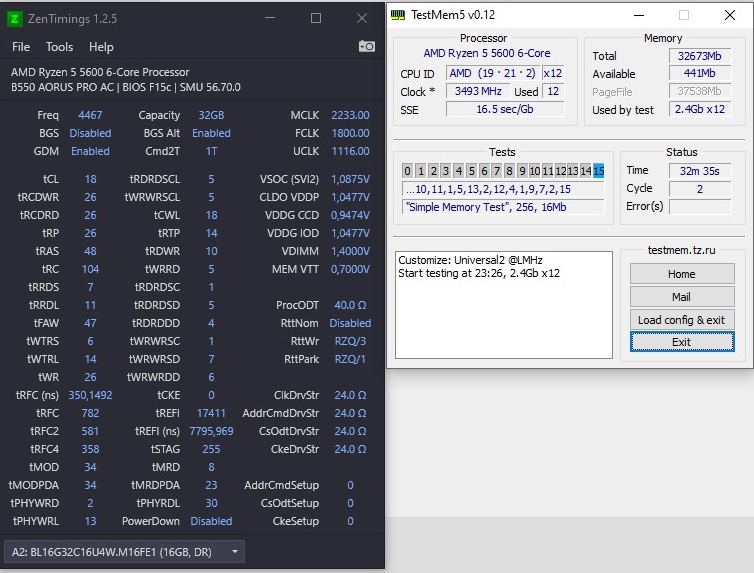Click the BGS Alt Enabled value
This screenshot has height=573, width=754.
[211, 133]
